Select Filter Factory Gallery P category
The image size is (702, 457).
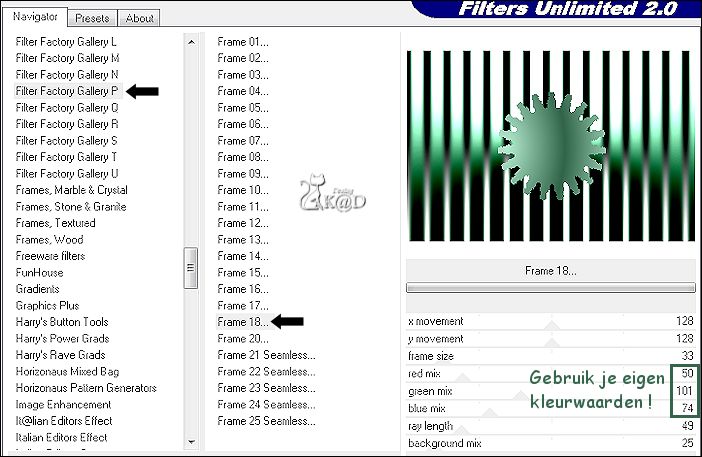coord(67,91)
